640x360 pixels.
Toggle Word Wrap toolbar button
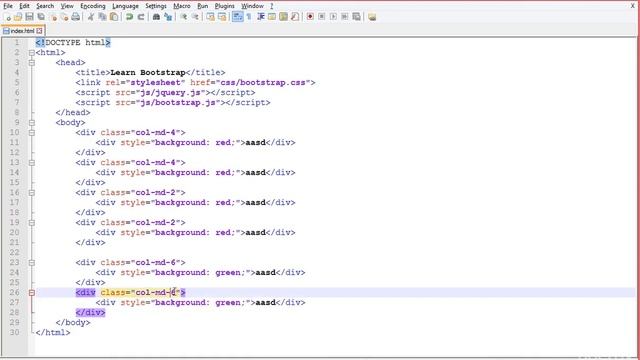237,17
